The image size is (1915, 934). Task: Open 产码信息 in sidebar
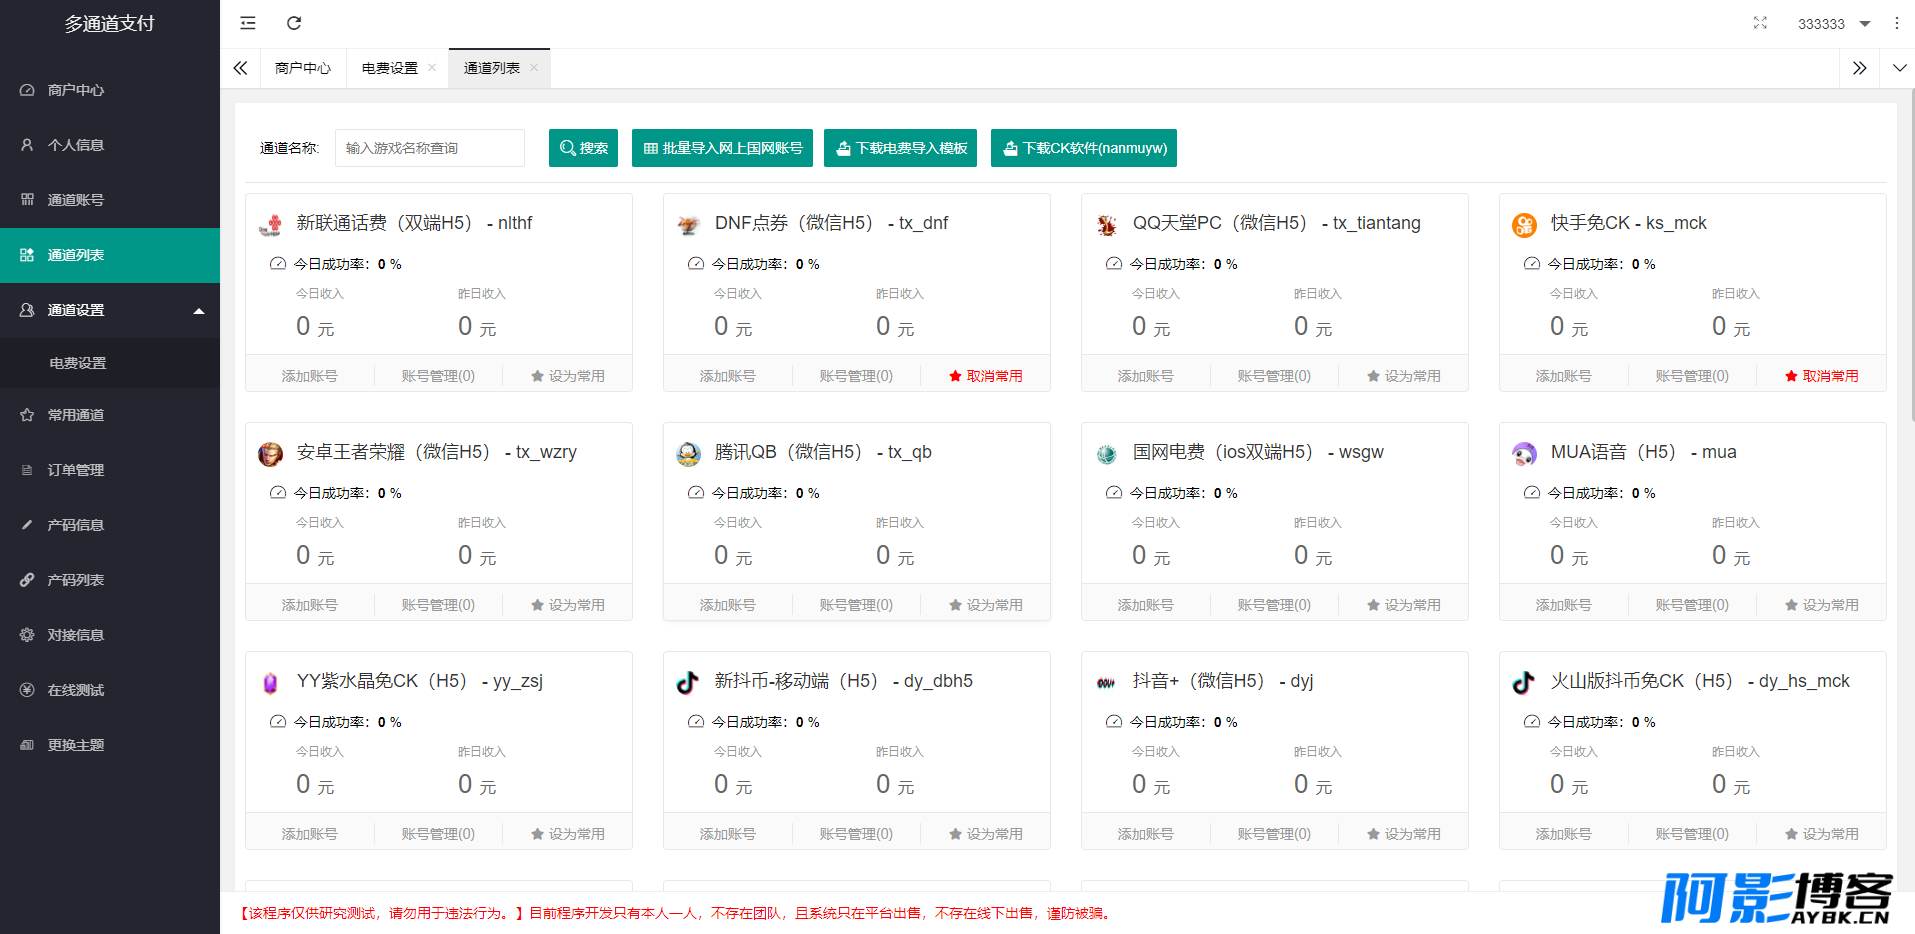110,525
